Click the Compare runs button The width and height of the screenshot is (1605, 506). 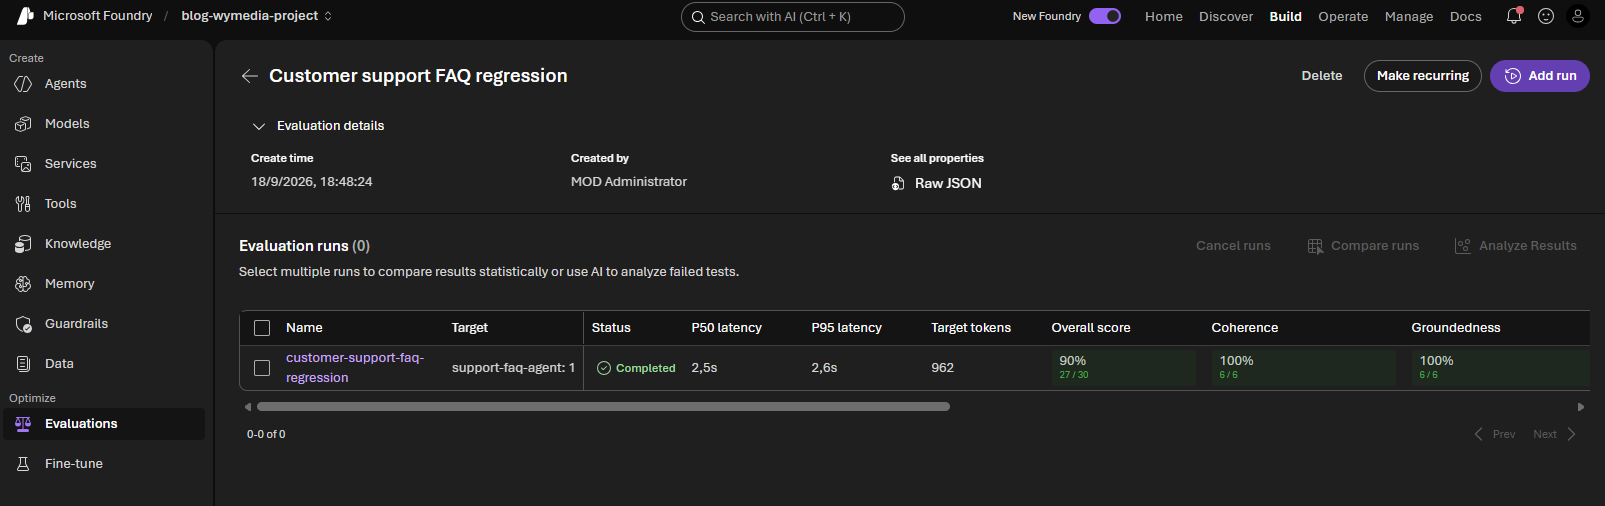pos(1363,246)
